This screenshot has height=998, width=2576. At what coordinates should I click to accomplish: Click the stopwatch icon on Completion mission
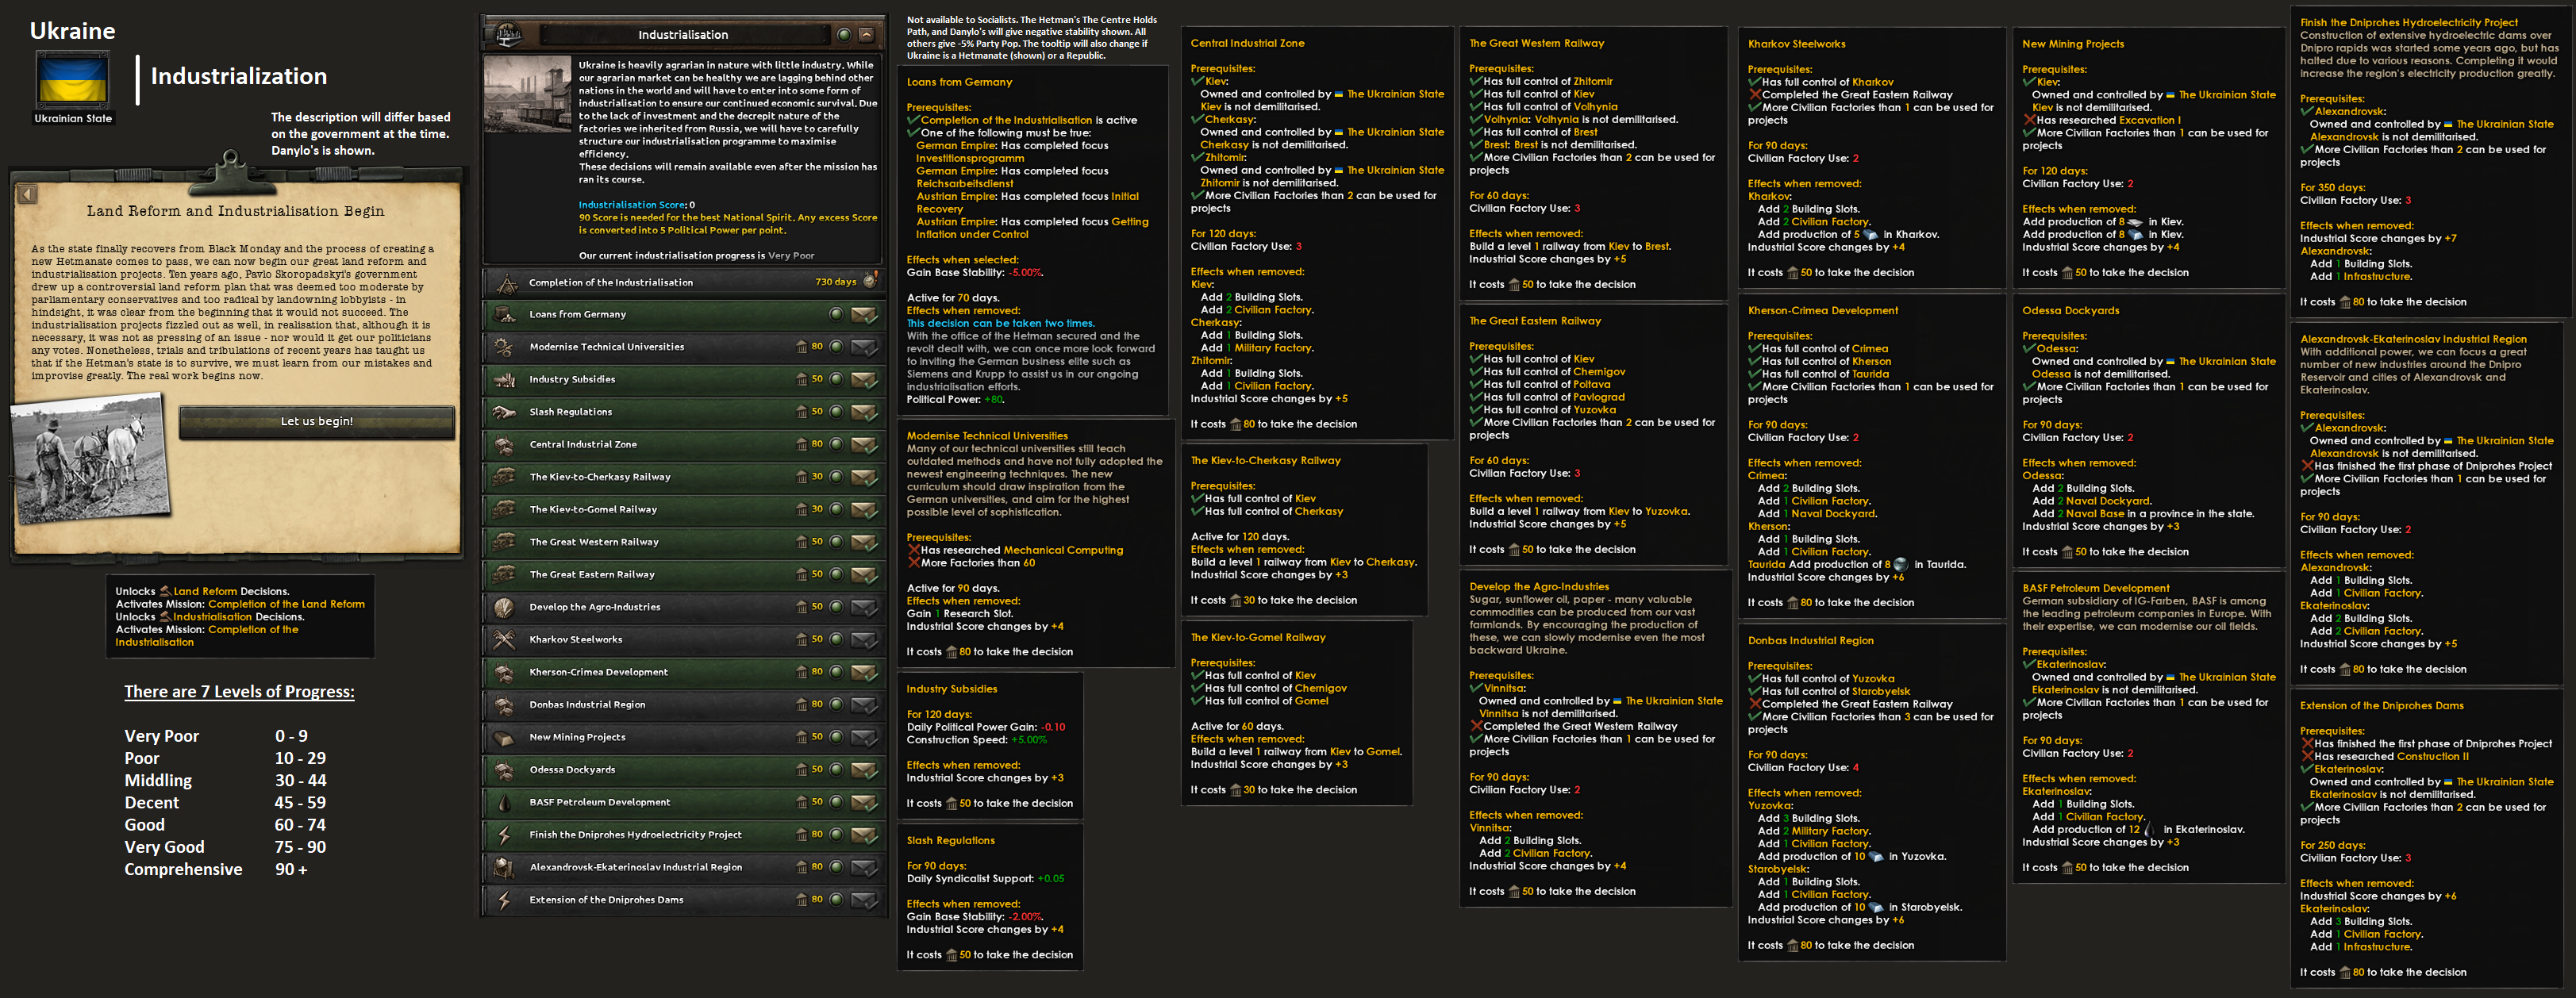(870, 281)
